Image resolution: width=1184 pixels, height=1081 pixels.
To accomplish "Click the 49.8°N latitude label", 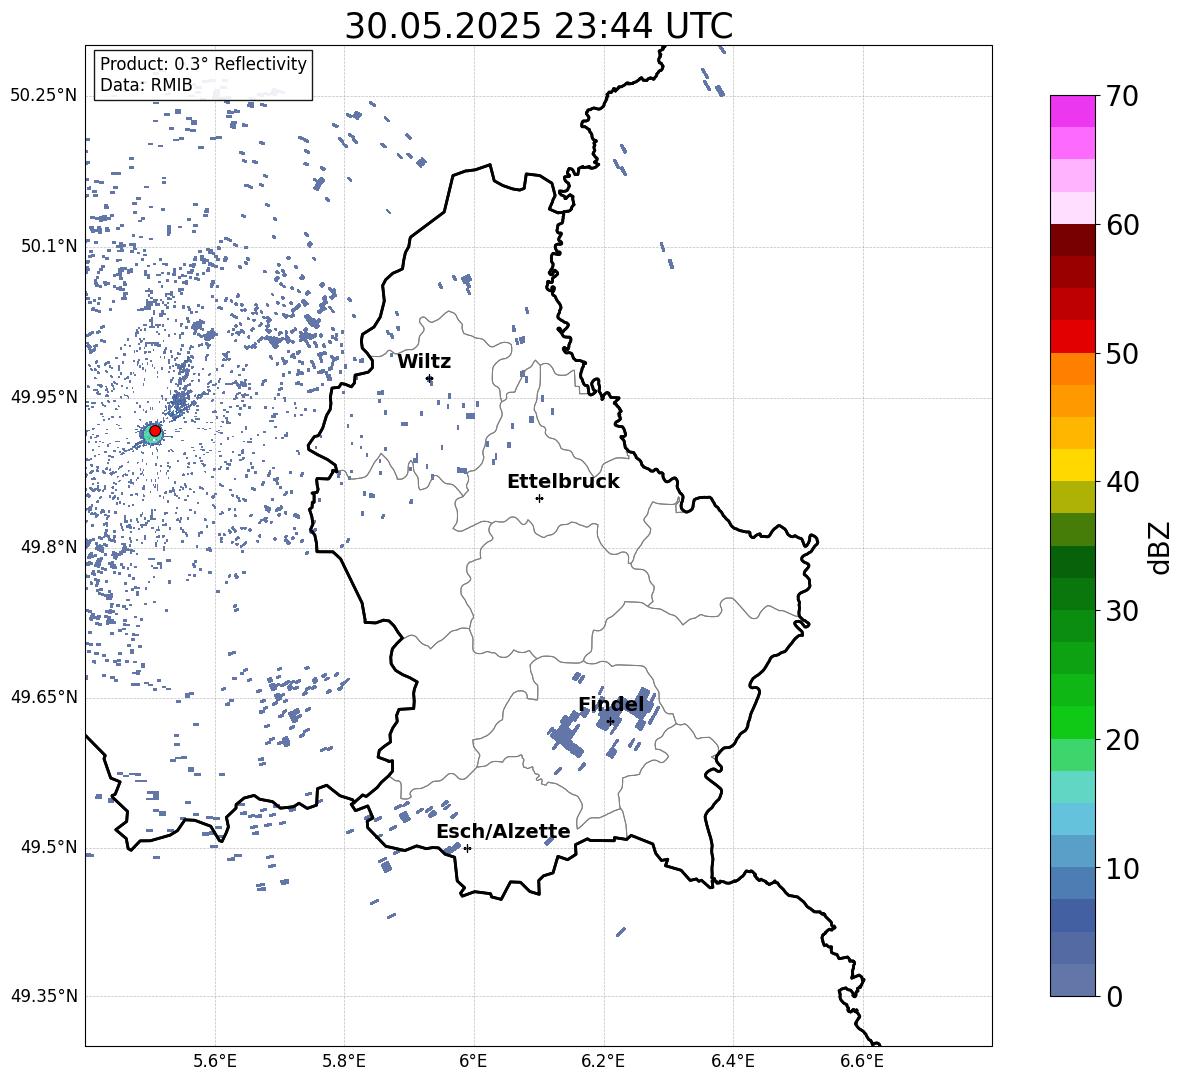I will (48, 547).
